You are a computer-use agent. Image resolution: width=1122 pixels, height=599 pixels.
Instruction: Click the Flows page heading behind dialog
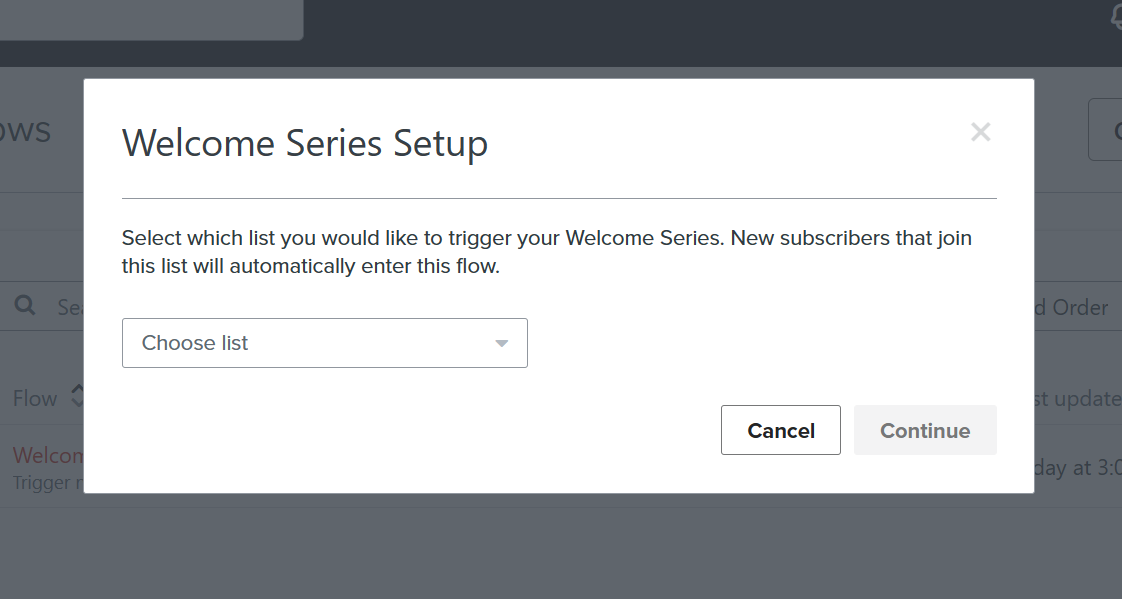[x=26, y=130]
